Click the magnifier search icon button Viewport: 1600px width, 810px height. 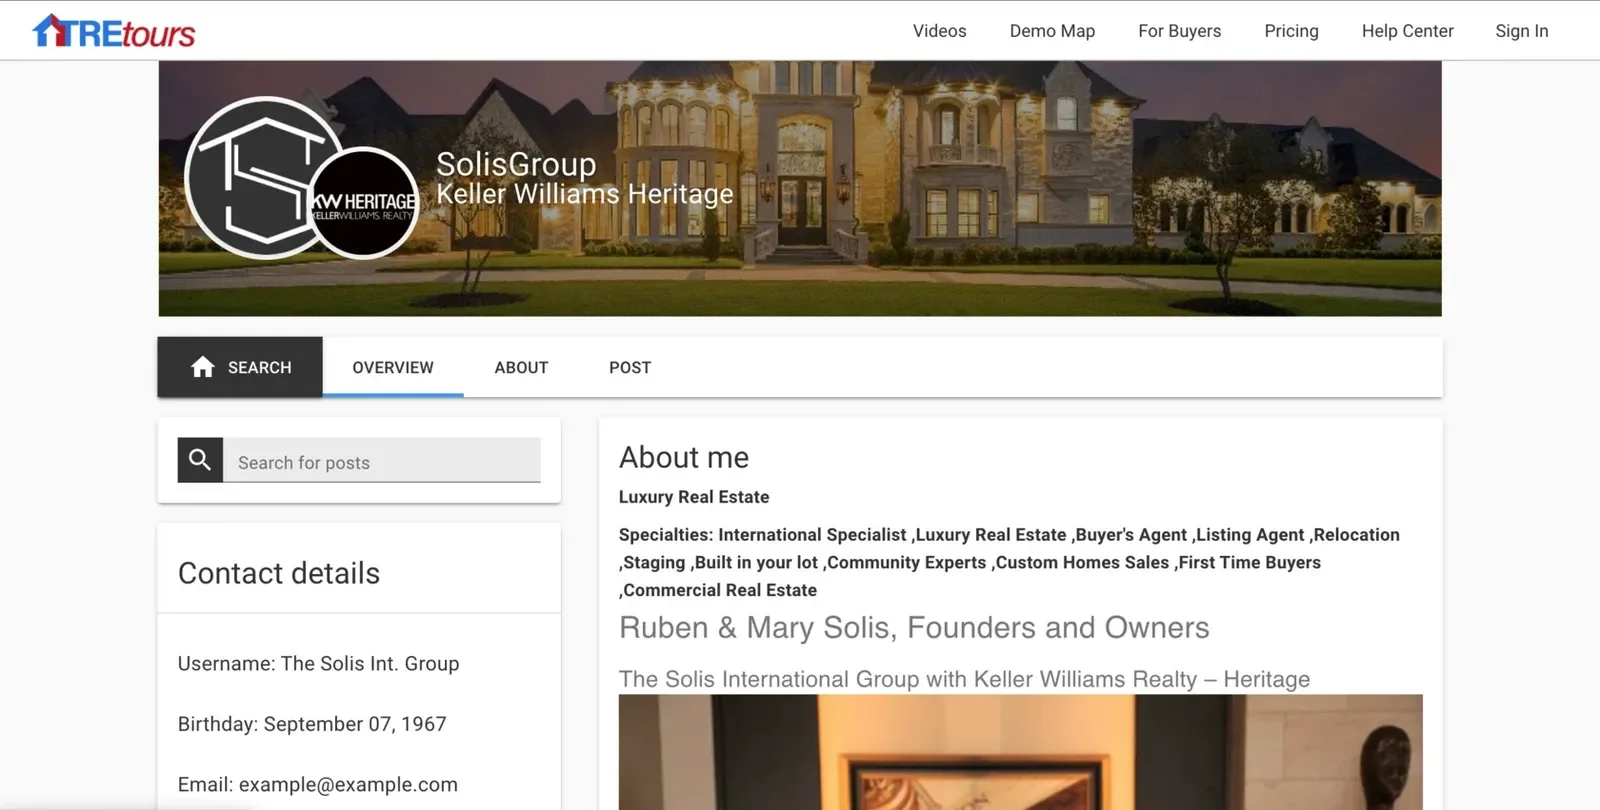200,460
